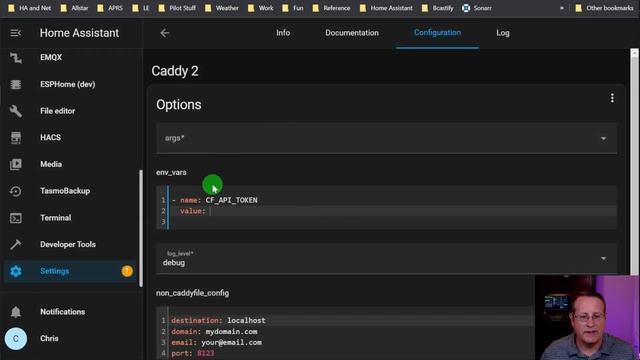
Task: Open TasmoBackup sidebar label
Action: click(65, 191)
